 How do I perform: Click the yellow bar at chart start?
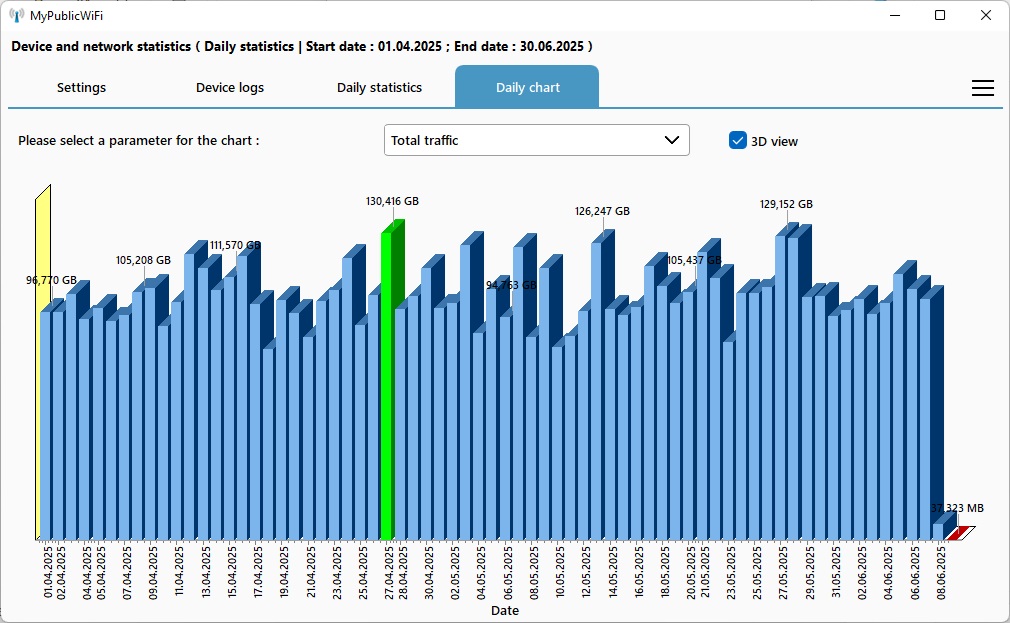(41, 370)
